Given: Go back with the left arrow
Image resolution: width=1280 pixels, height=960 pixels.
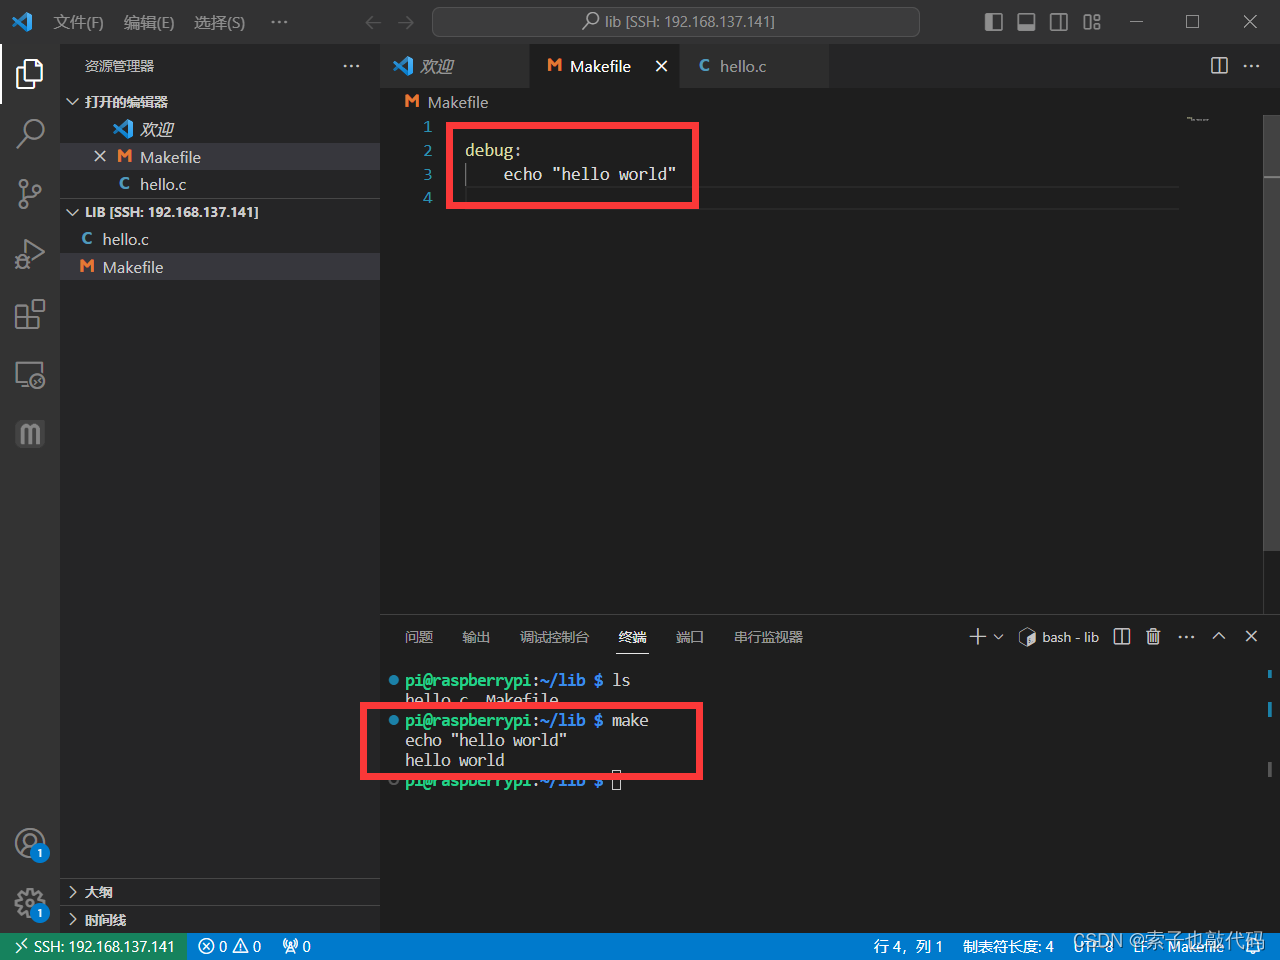Looking at the screenshot, I should 373,22.
